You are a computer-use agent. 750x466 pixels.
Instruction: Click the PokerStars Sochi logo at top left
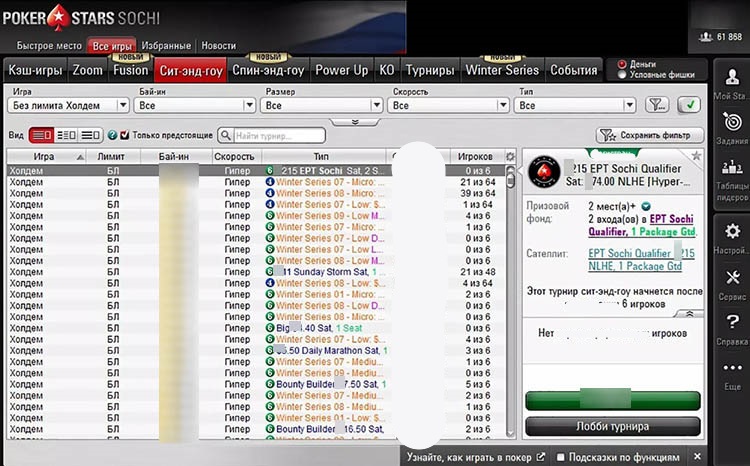[x=81, y=18]
